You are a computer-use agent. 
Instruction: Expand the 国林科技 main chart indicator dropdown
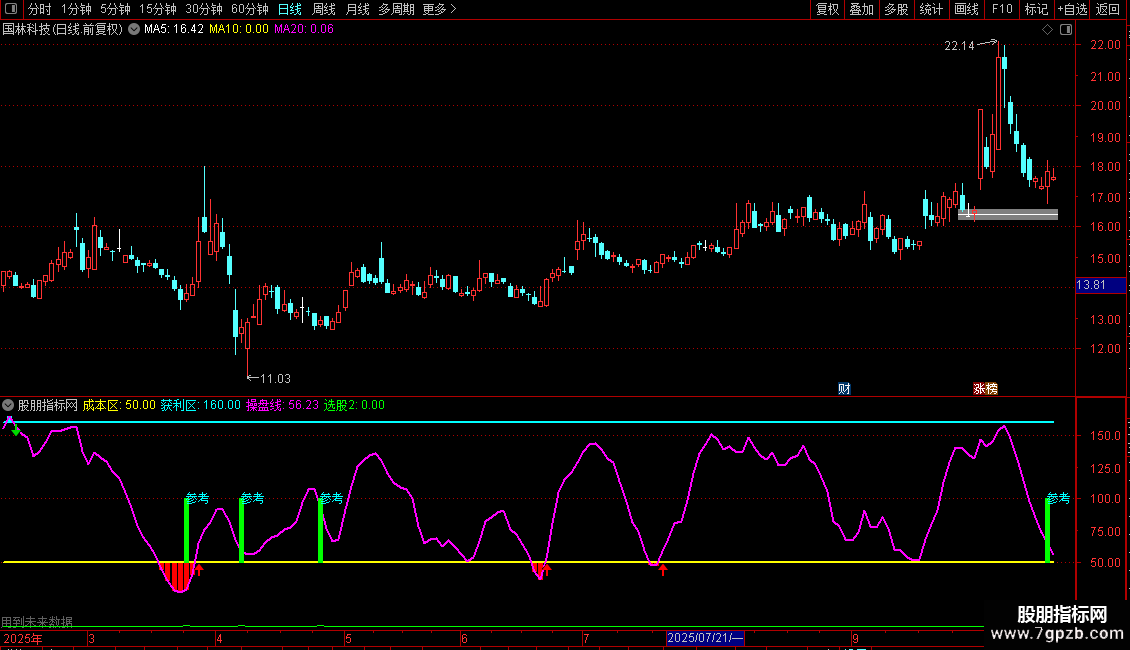[x=134, y=29]
